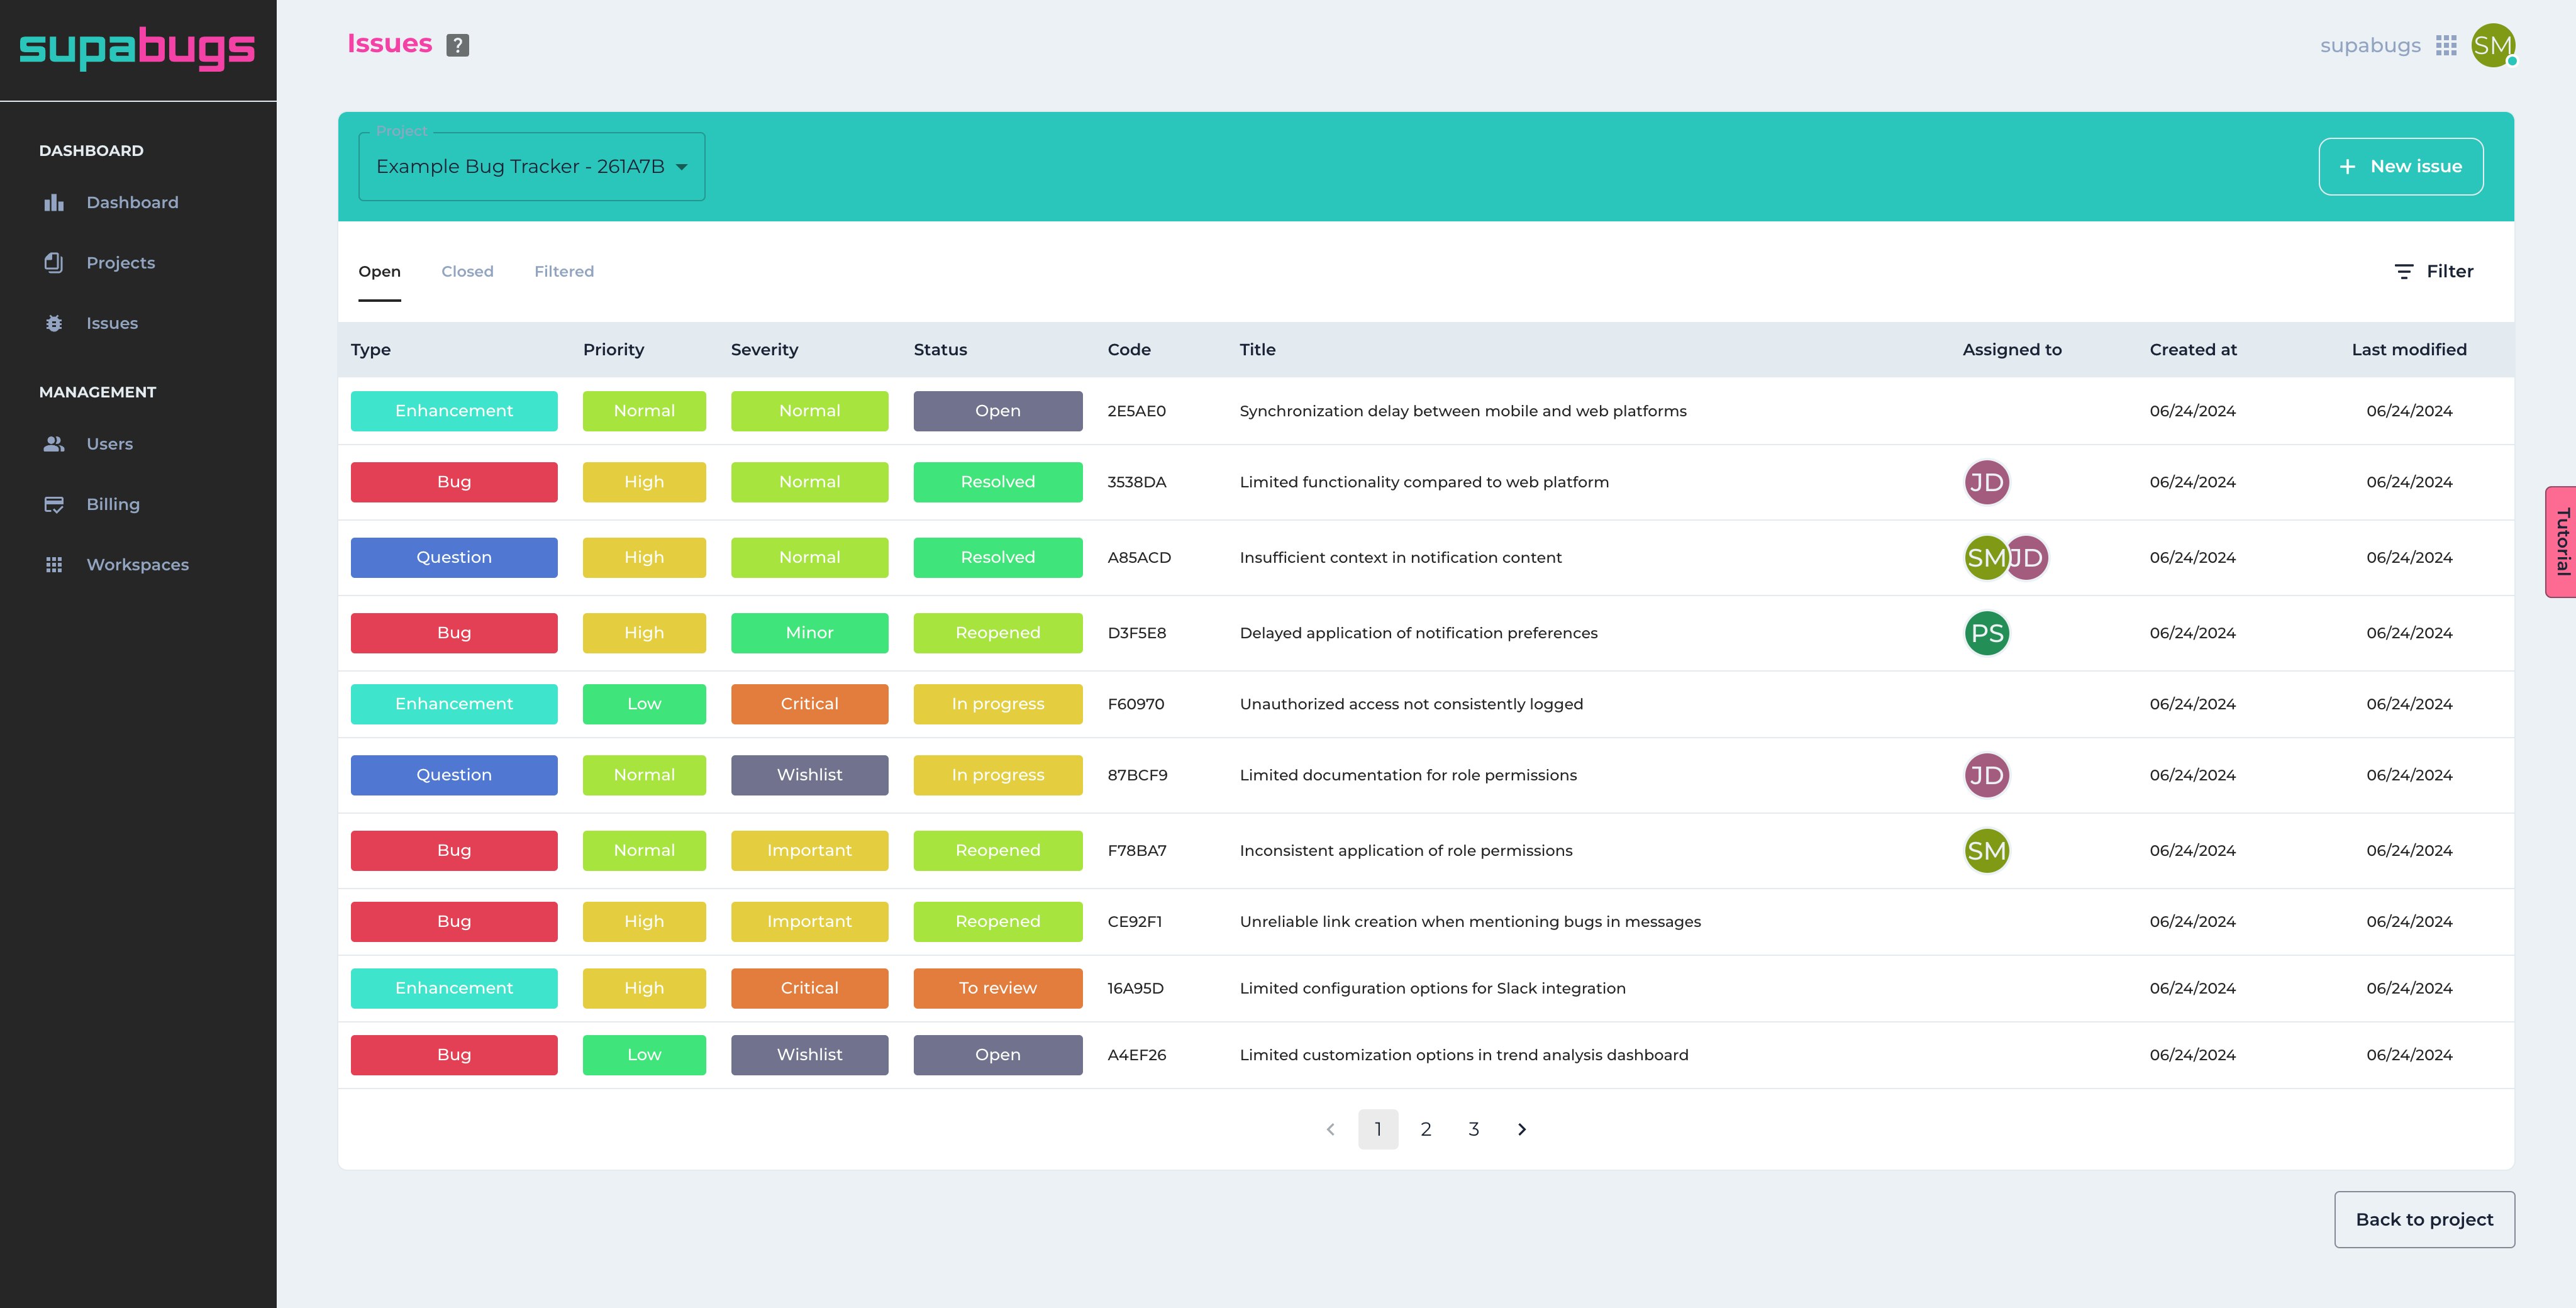Open the SM user avatar menu

[x=2492, y=45]
